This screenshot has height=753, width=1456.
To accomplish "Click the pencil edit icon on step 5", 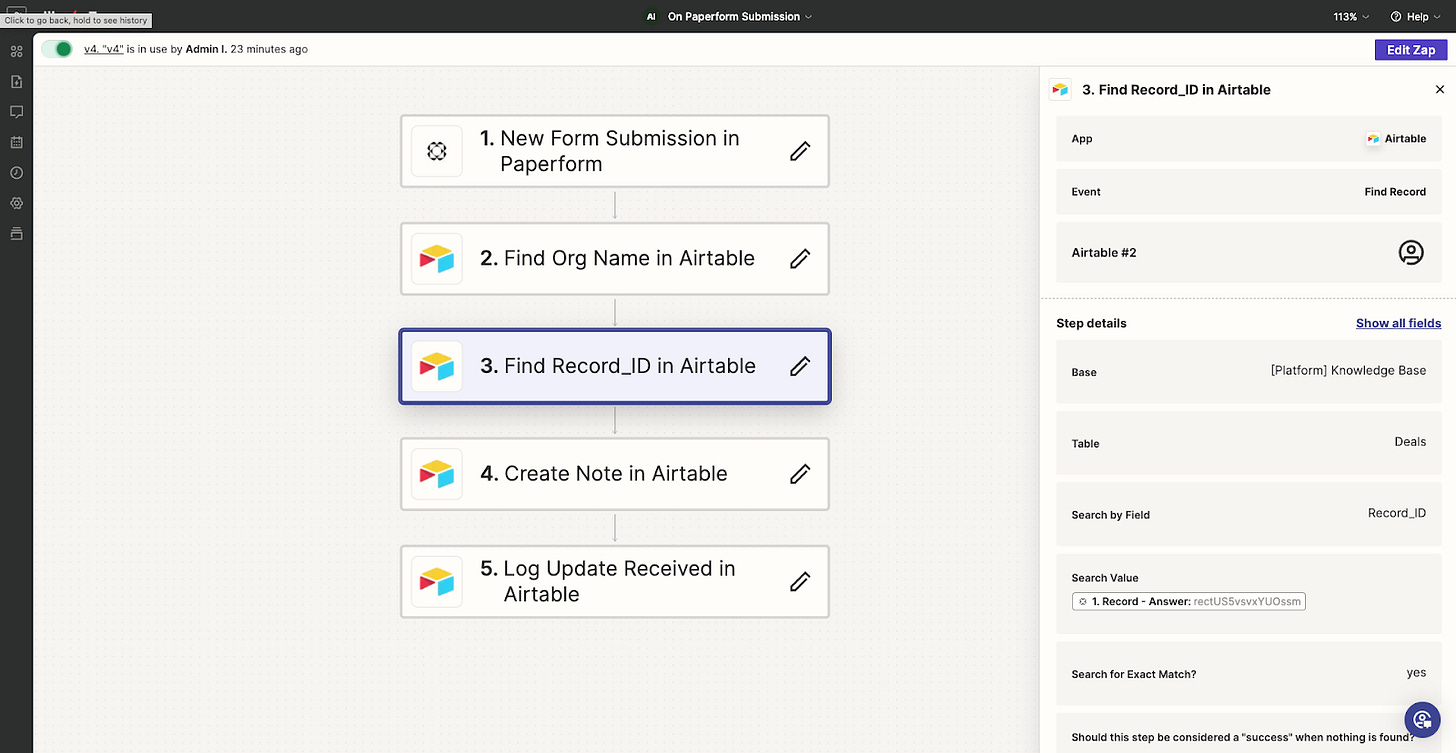I will click(x=800, y=581).
